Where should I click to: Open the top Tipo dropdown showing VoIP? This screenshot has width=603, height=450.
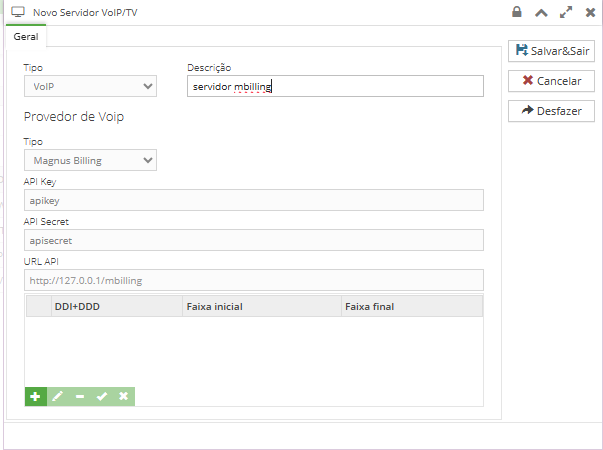pyautogui.click(x=90, y=87)
